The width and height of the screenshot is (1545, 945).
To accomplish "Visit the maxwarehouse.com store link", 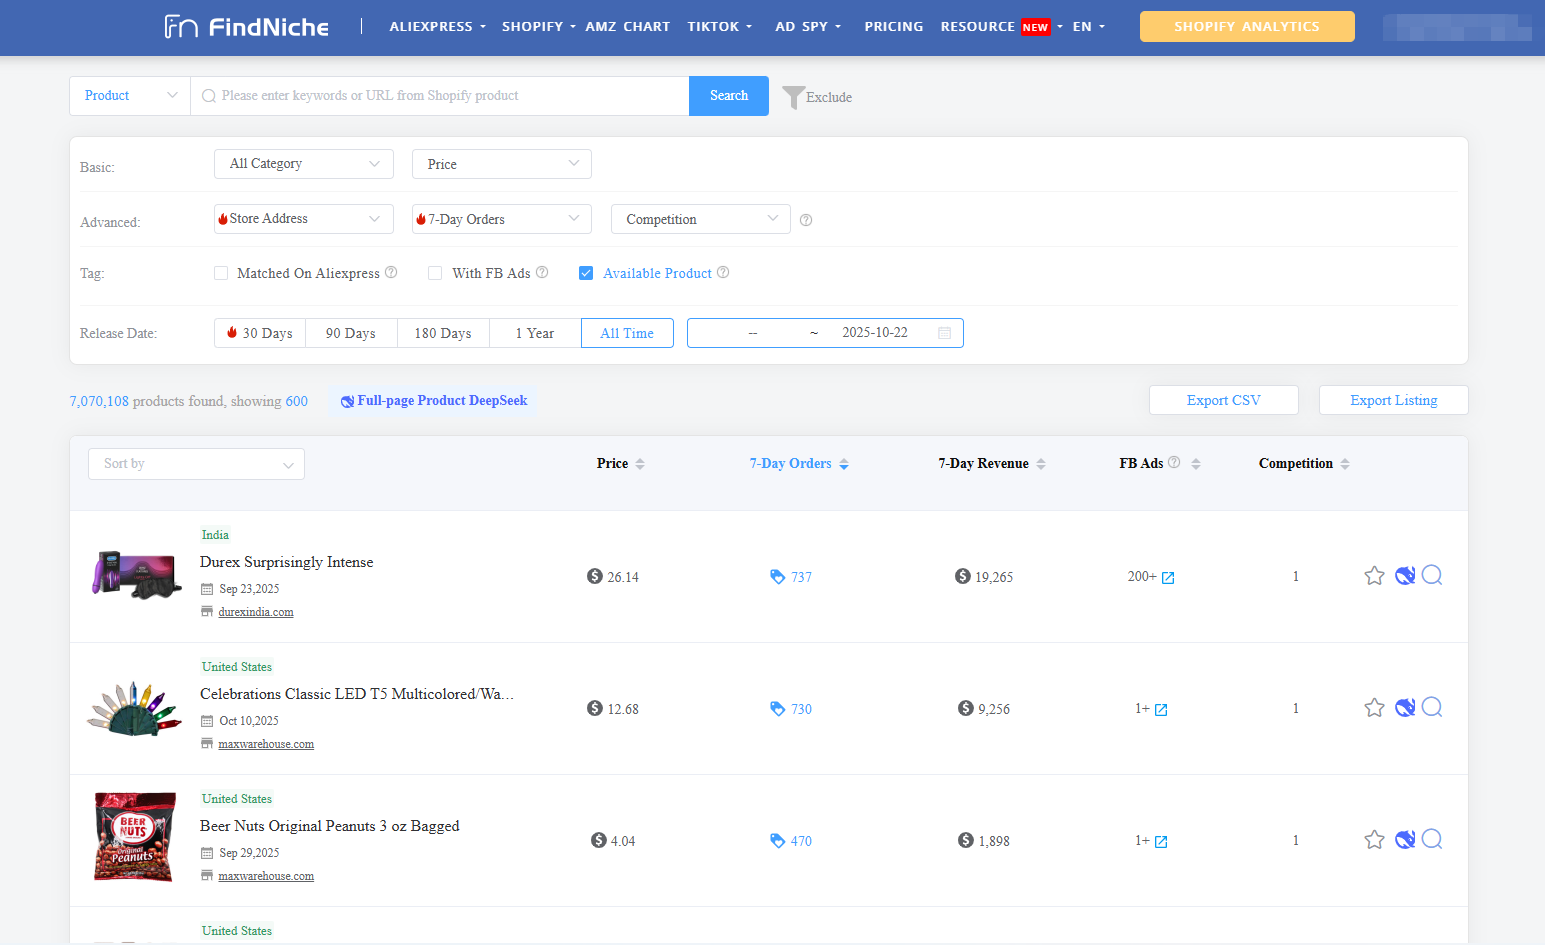I will tap(266, 744).
